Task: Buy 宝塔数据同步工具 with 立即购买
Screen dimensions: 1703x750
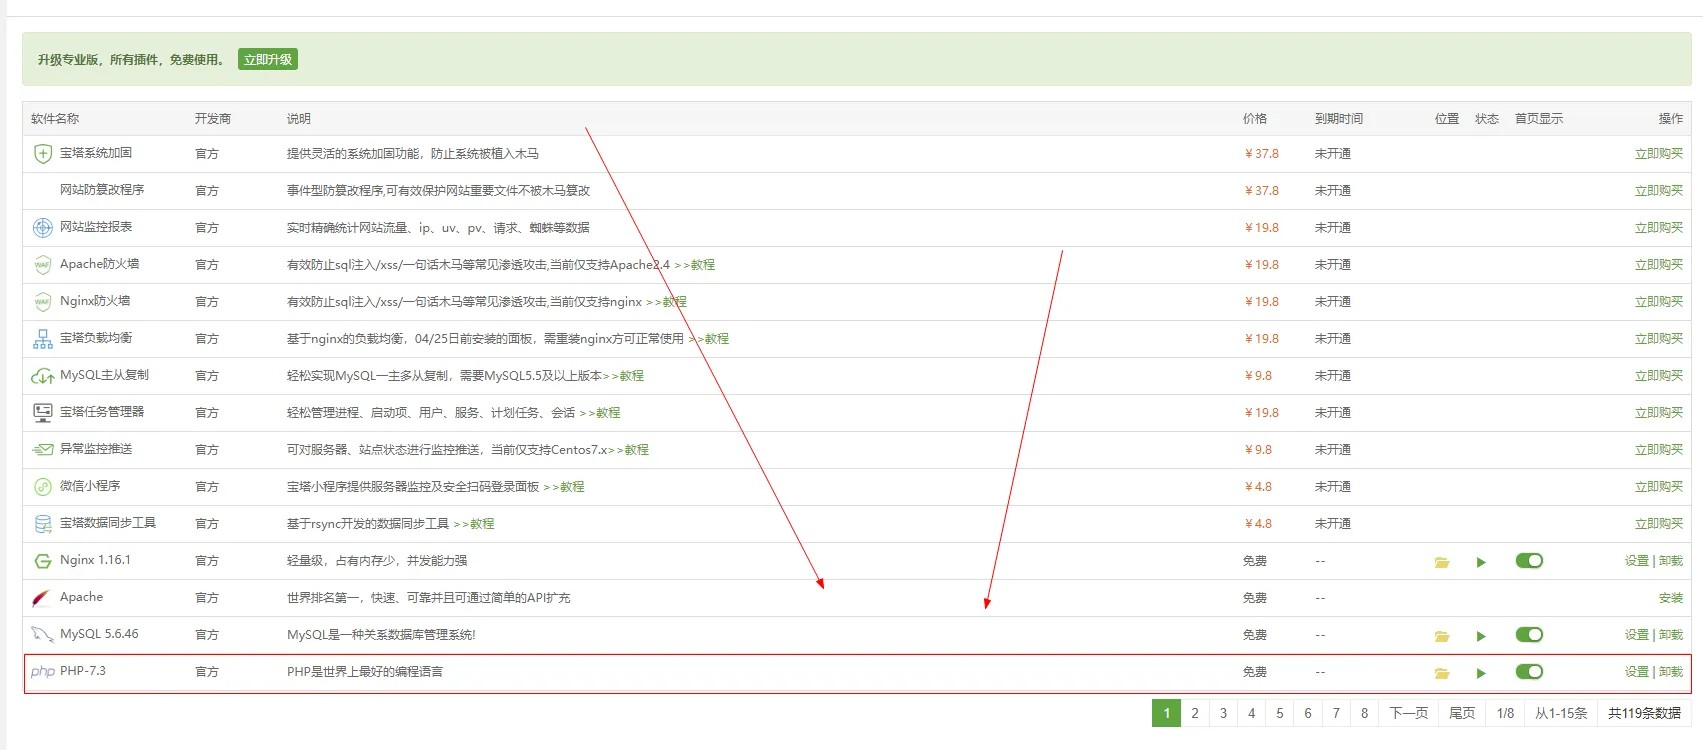Action: pos(1659,524)
